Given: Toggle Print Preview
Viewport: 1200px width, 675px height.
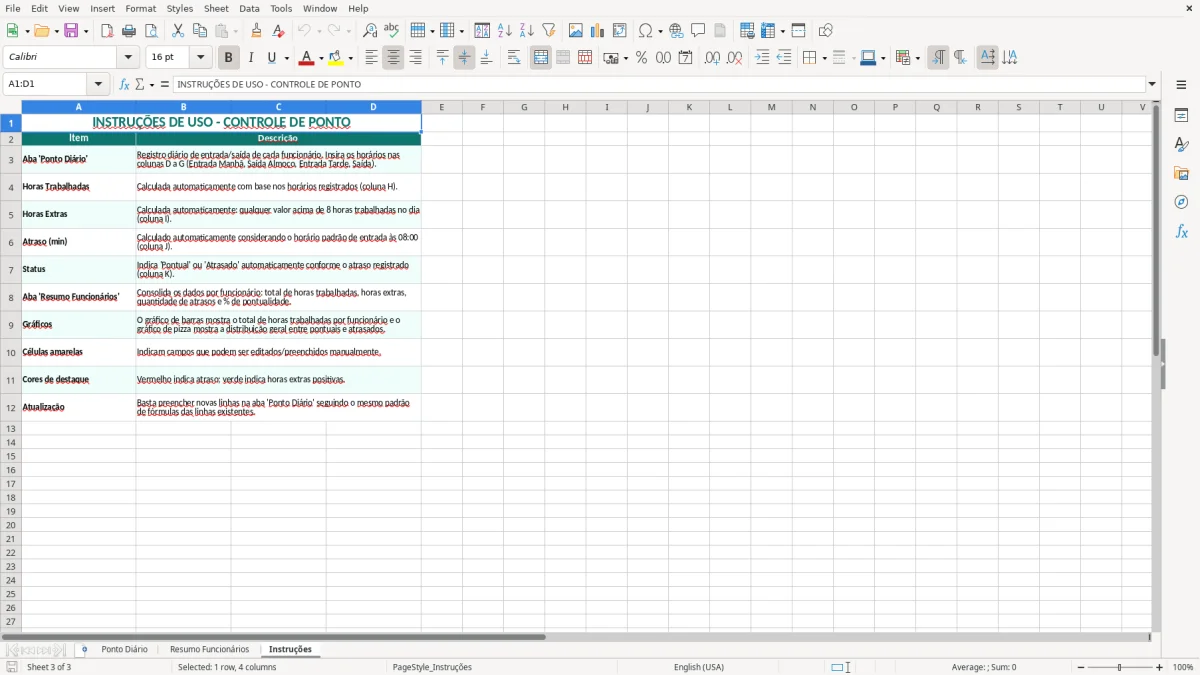Looking at the screenshot, I should coord(151,31).
